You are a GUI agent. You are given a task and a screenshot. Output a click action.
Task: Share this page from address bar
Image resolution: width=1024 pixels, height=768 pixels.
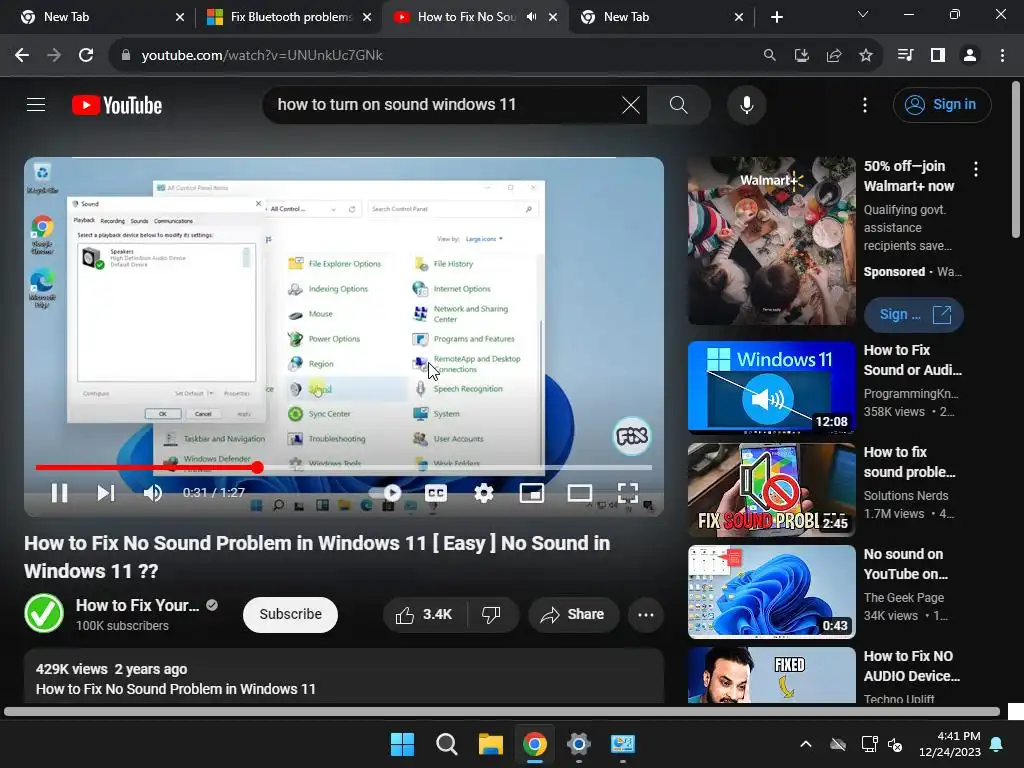(833, 56)
